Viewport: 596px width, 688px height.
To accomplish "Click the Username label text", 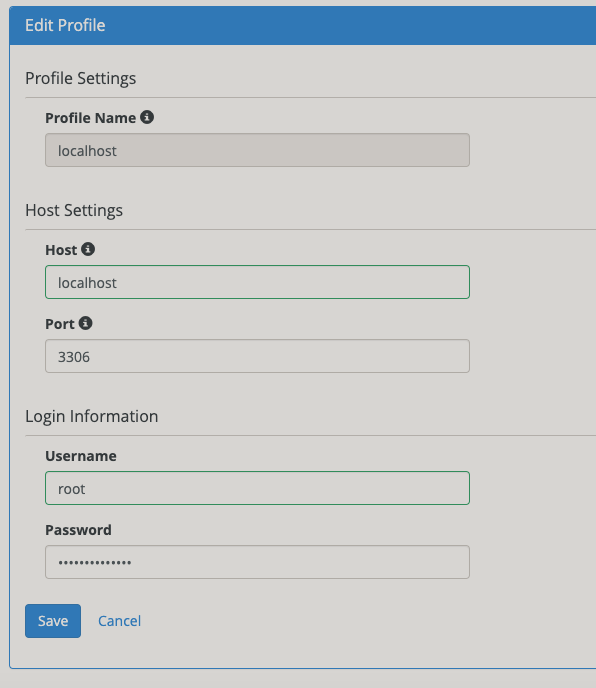I will tap(81, 456).
